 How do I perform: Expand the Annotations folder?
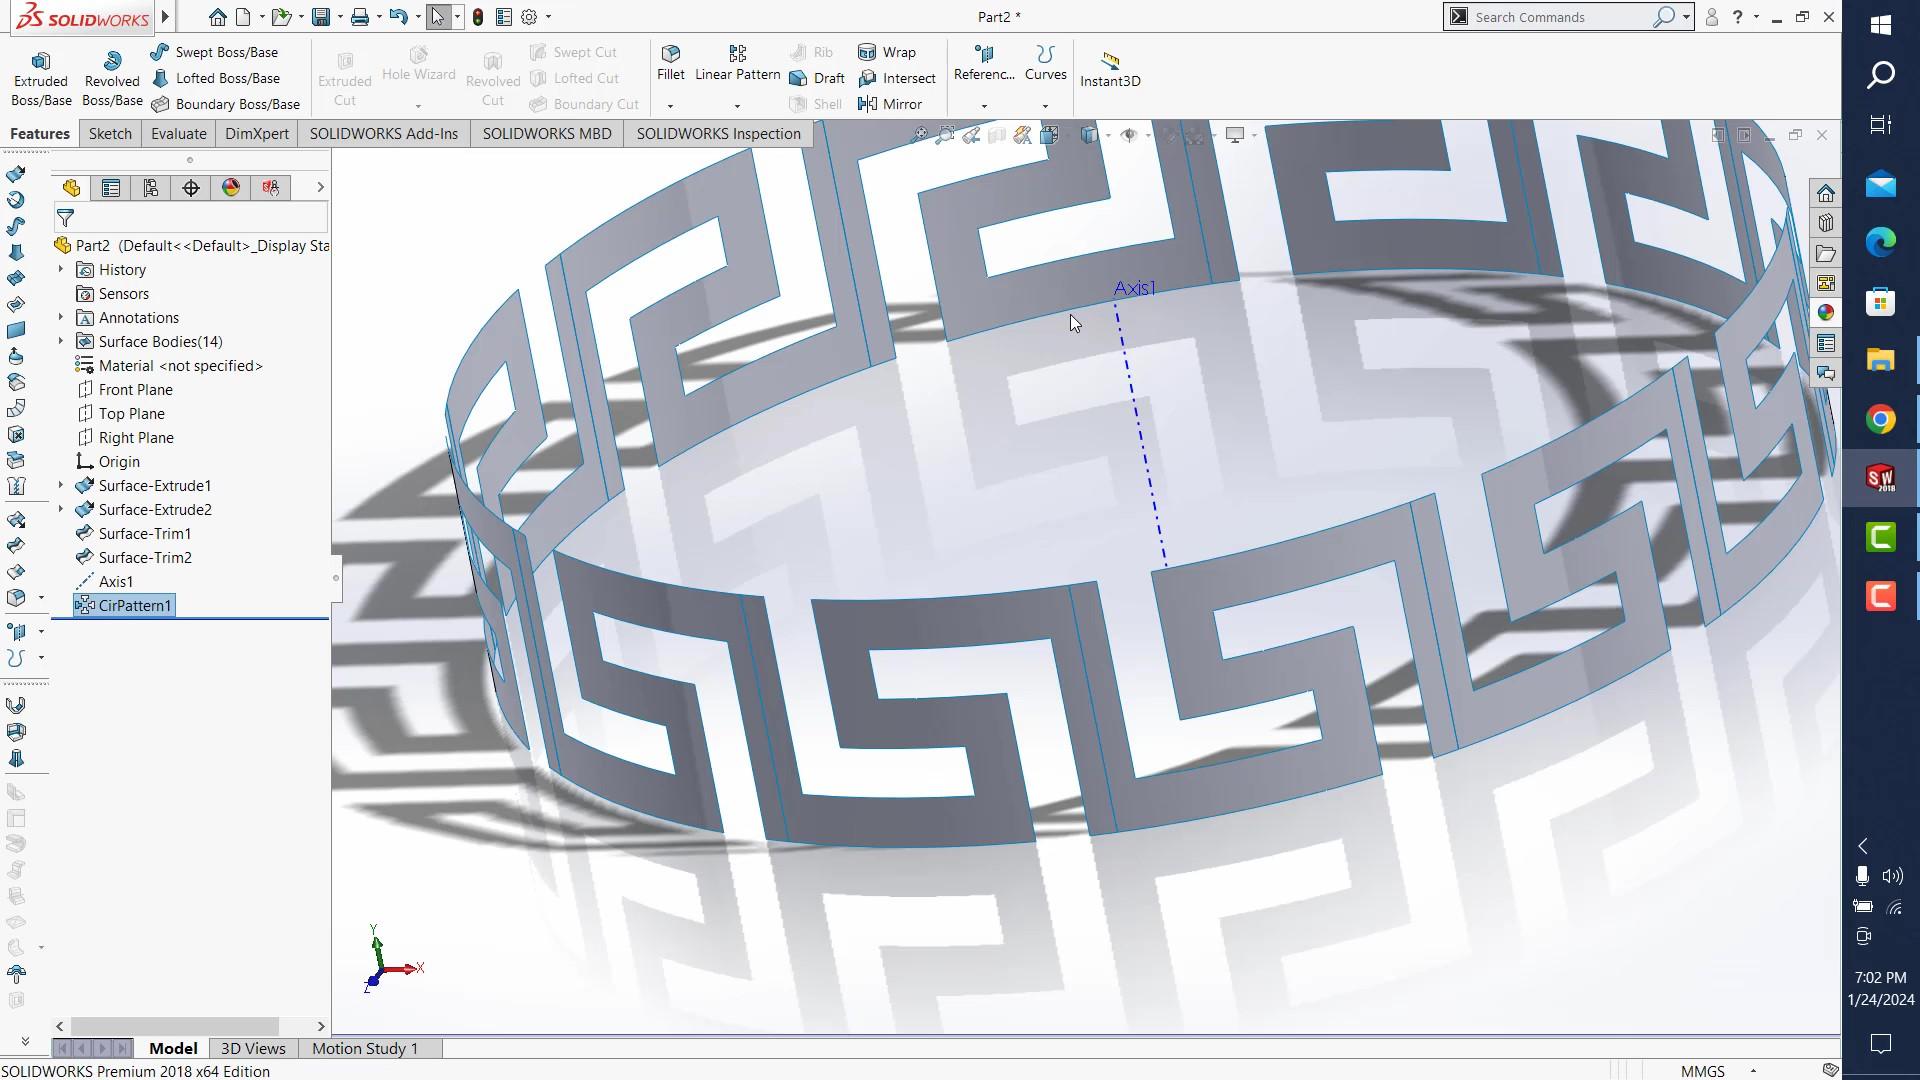click(x=60, y=318)
